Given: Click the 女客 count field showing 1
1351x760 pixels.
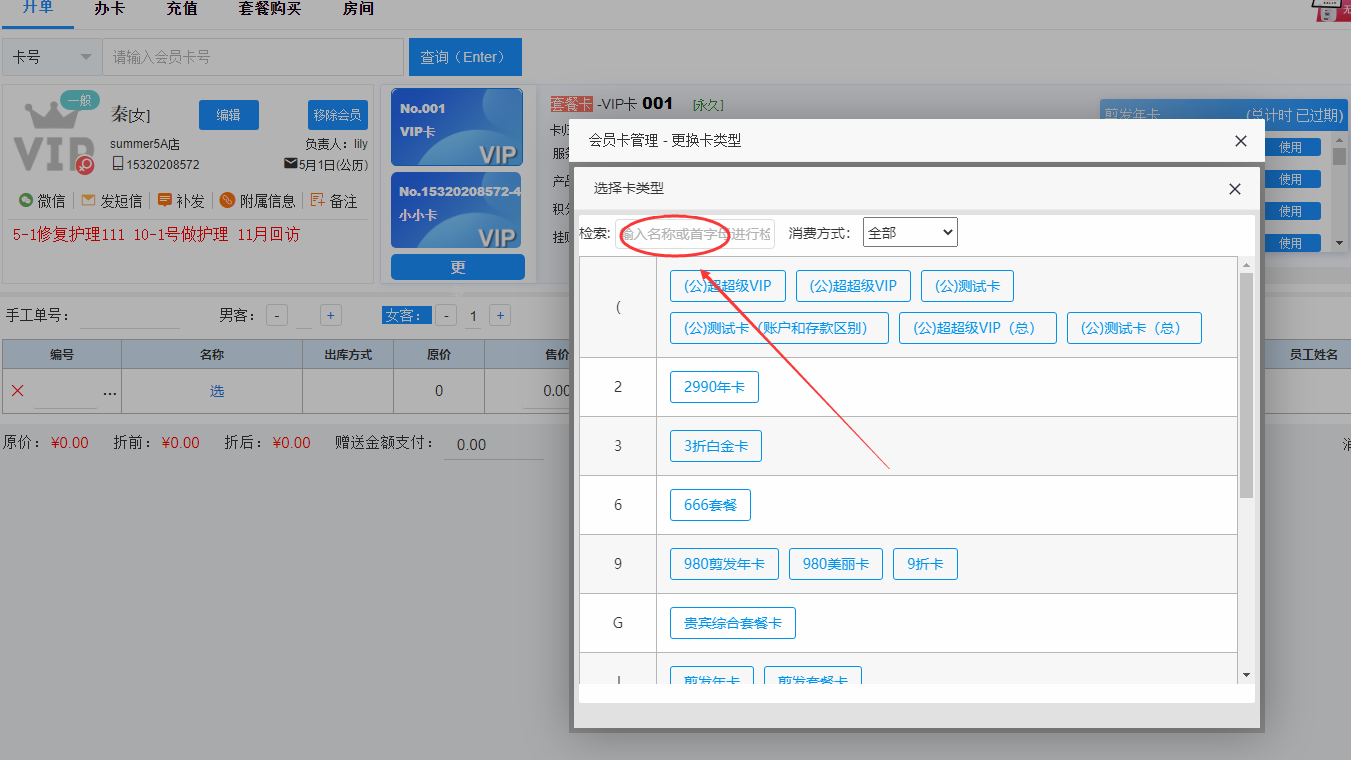Looking at the screenshot, I should (473, 316).
